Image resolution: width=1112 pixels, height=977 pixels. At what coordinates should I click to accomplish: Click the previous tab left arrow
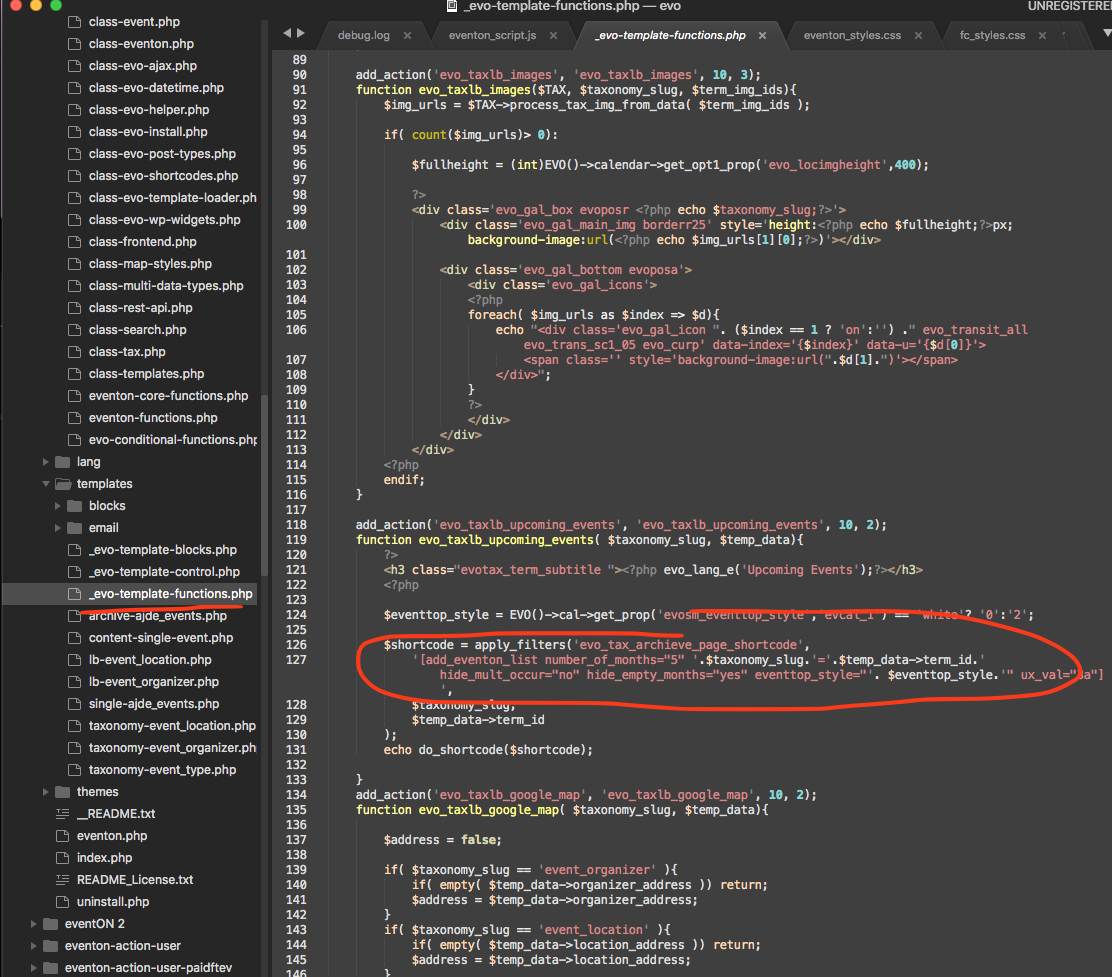coord(287,33)
